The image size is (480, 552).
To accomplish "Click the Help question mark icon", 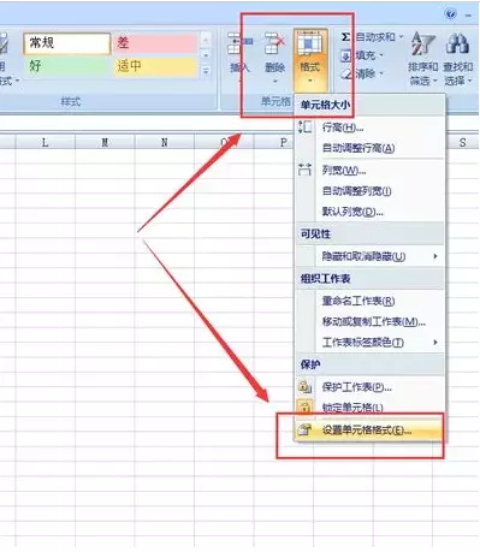I will (x=450, y=14).
